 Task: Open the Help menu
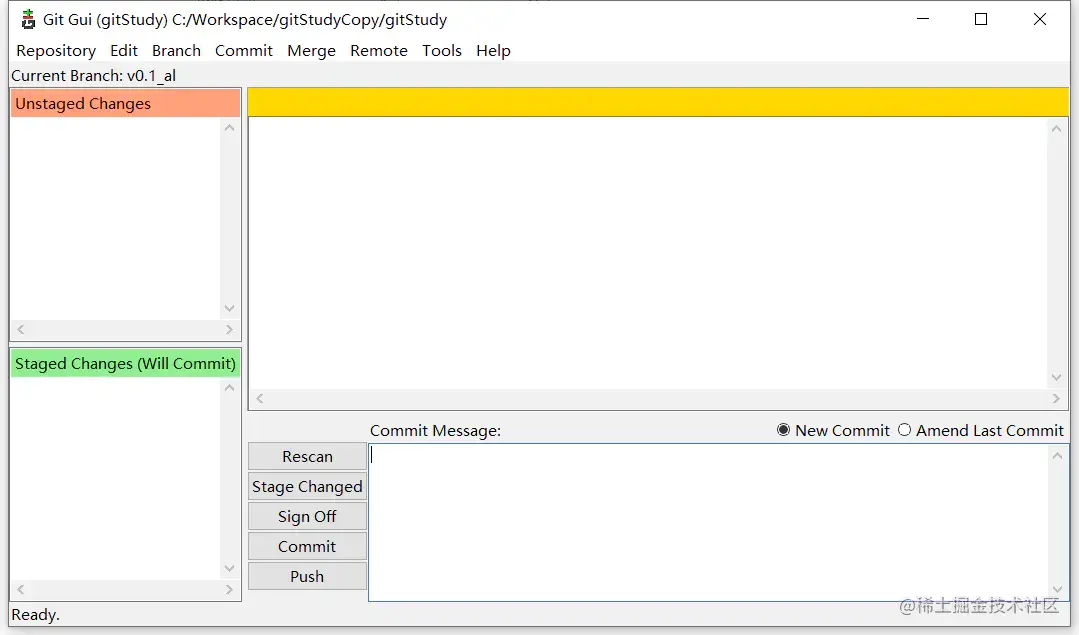point(493,51)
